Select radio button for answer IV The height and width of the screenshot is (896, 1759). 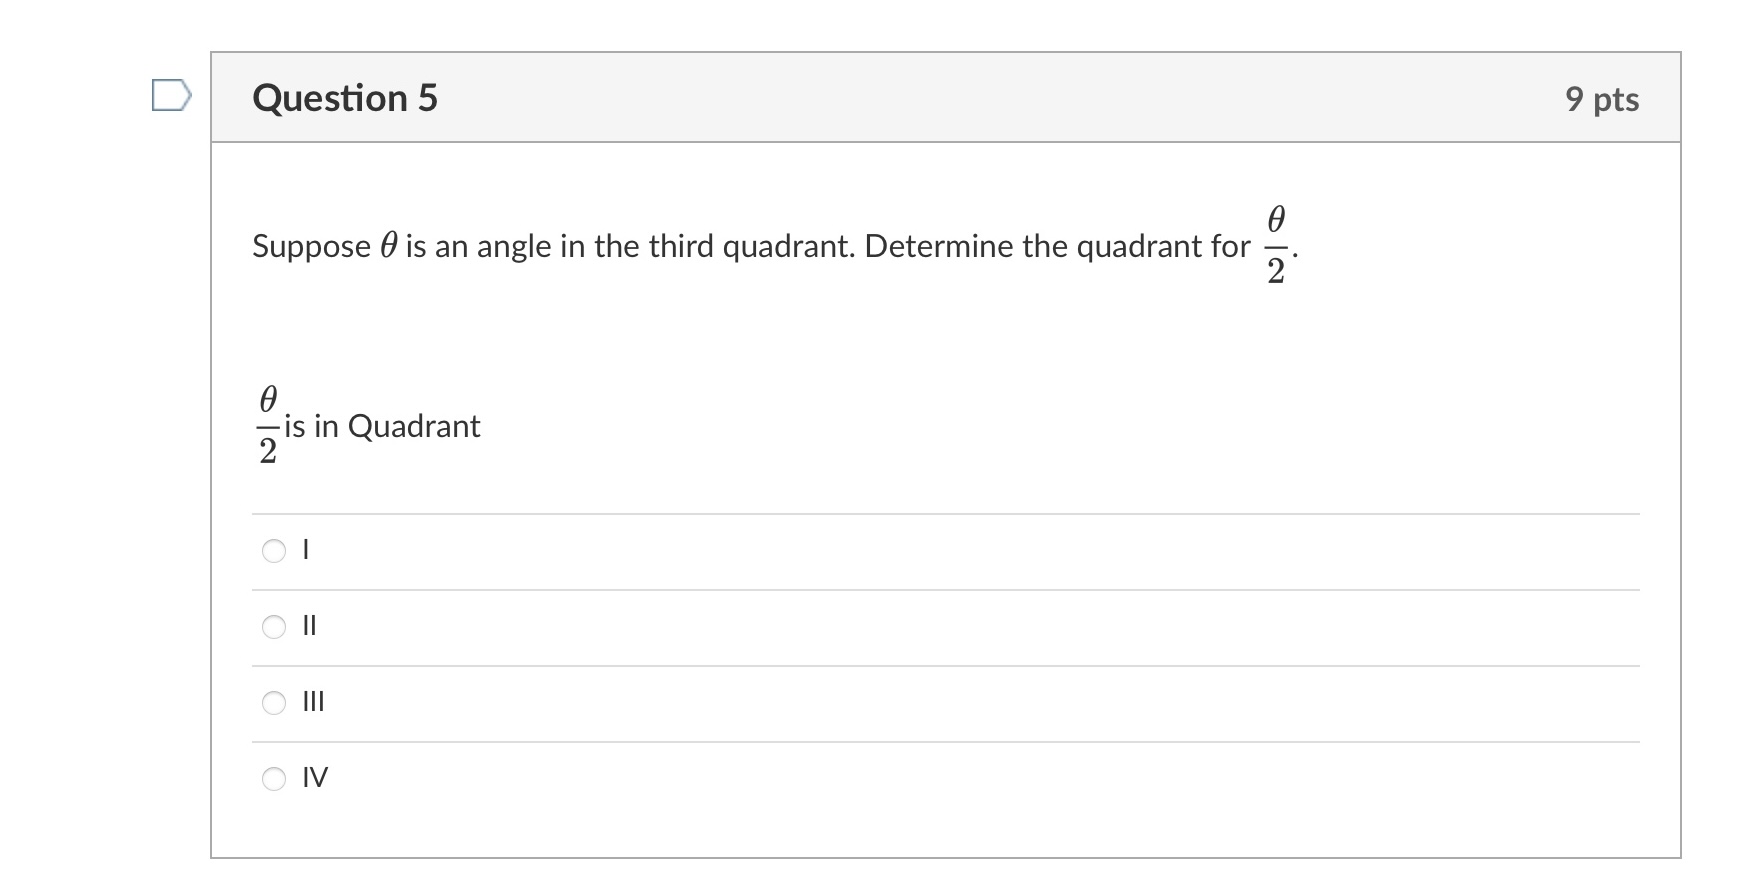pos(273,779)
